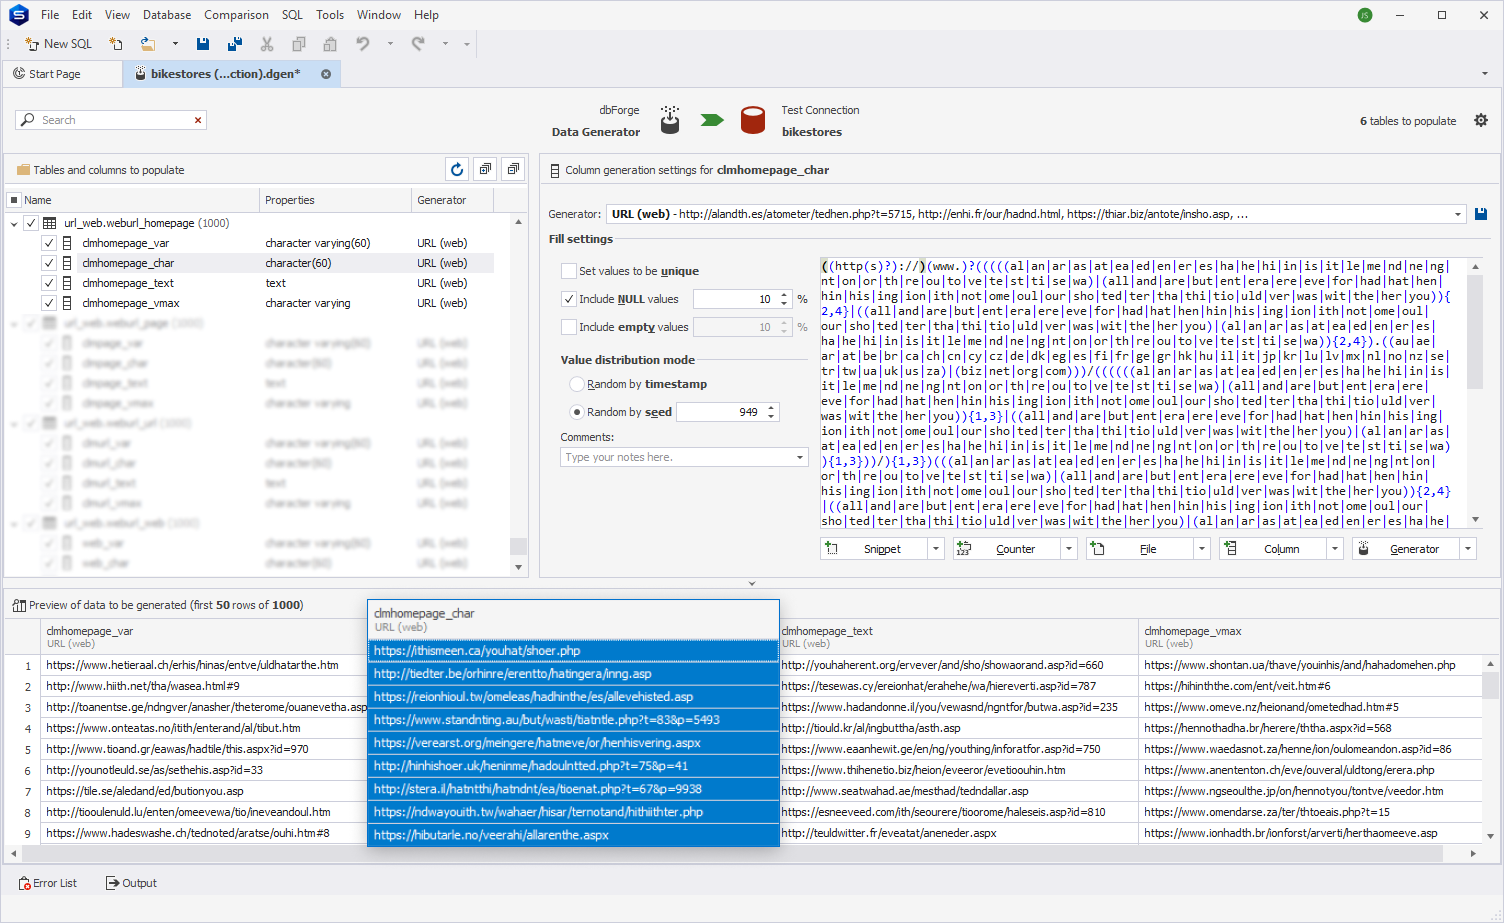Close the bikestores dgen tab
1504x923 pixels.
(x=326, y=74)
